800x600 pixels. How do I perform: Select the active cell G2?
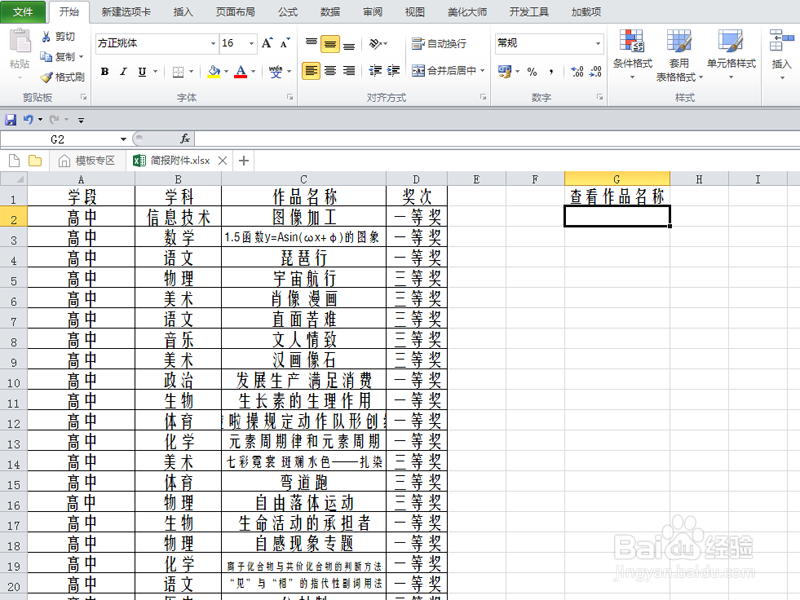617,216
